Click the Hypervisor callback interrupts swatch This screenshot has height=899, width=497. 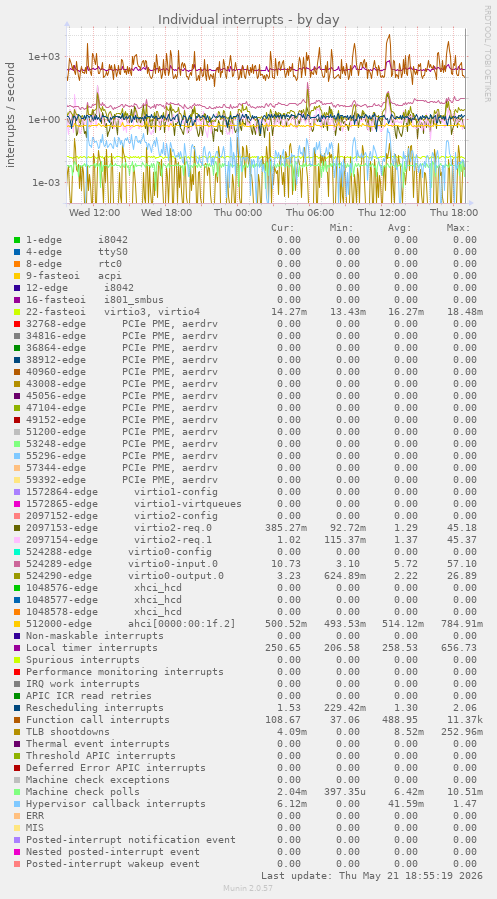pos(17,804)
